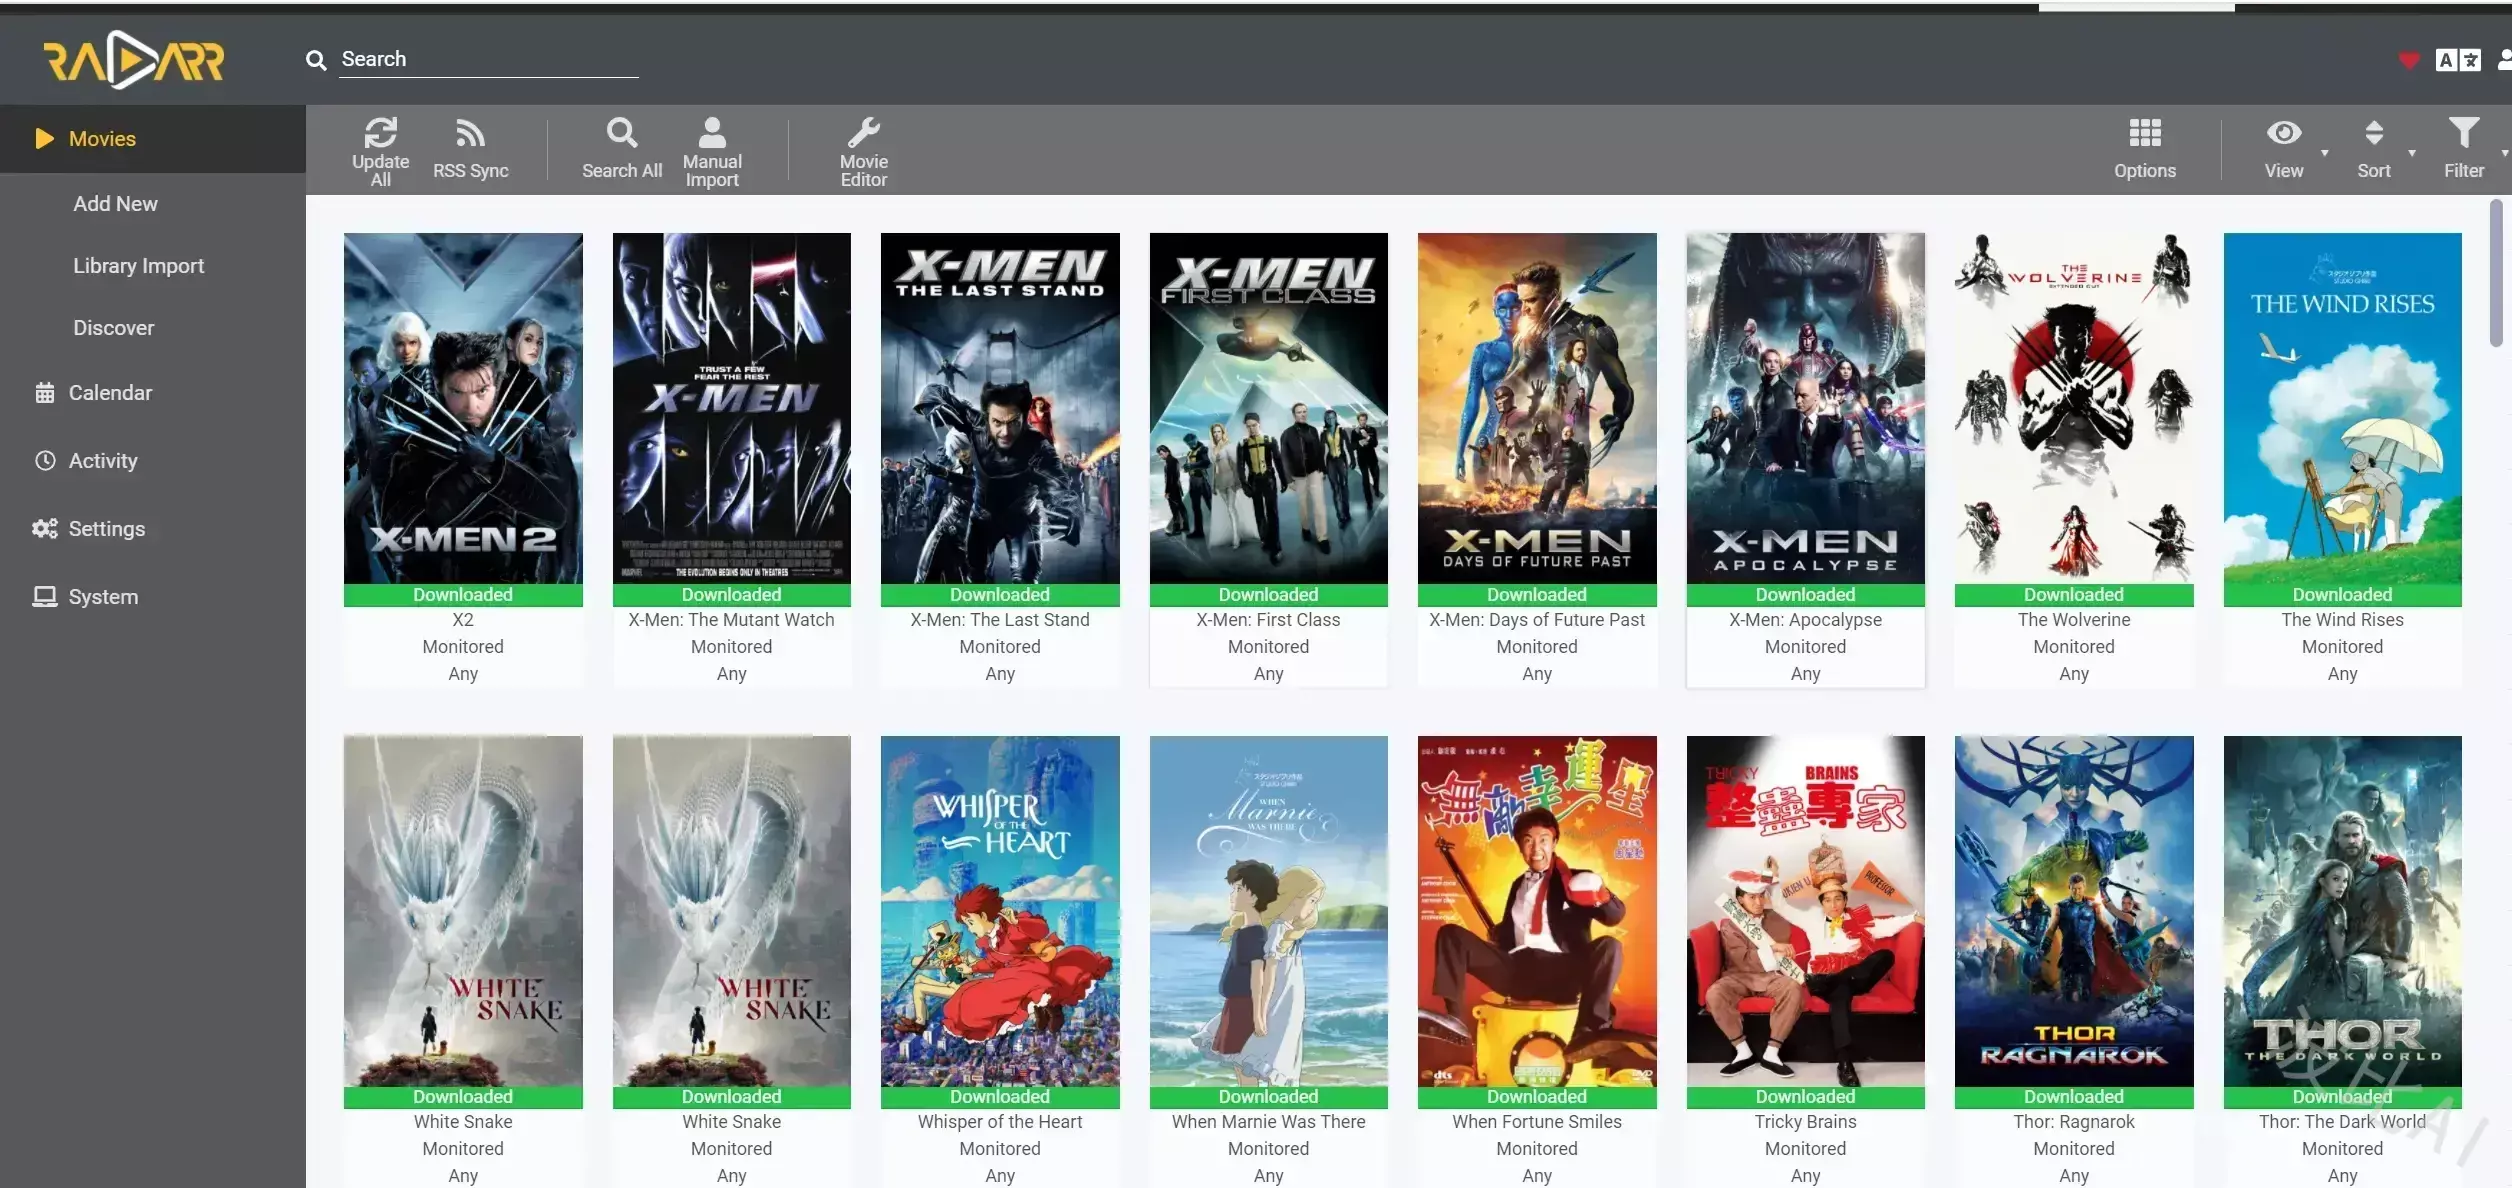Viewport: 2512px width, 1188px height.
Task: Open the Sort menu
Action: point(2374,150)
